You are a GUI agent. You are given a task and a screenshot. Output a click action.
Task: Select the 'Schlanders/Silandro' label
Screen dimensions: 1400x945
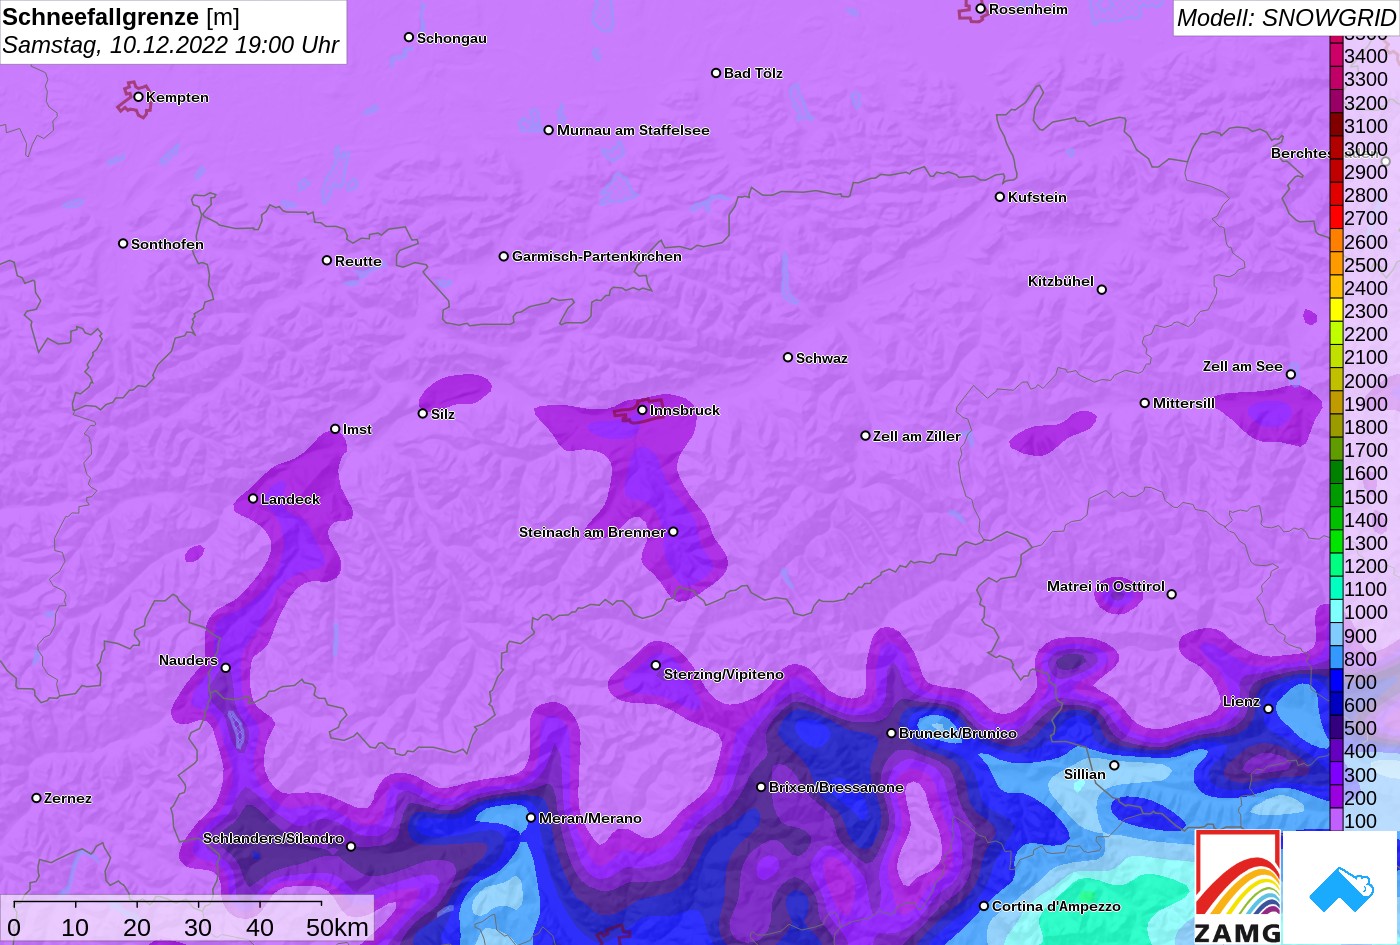click(x=273, y=839)
